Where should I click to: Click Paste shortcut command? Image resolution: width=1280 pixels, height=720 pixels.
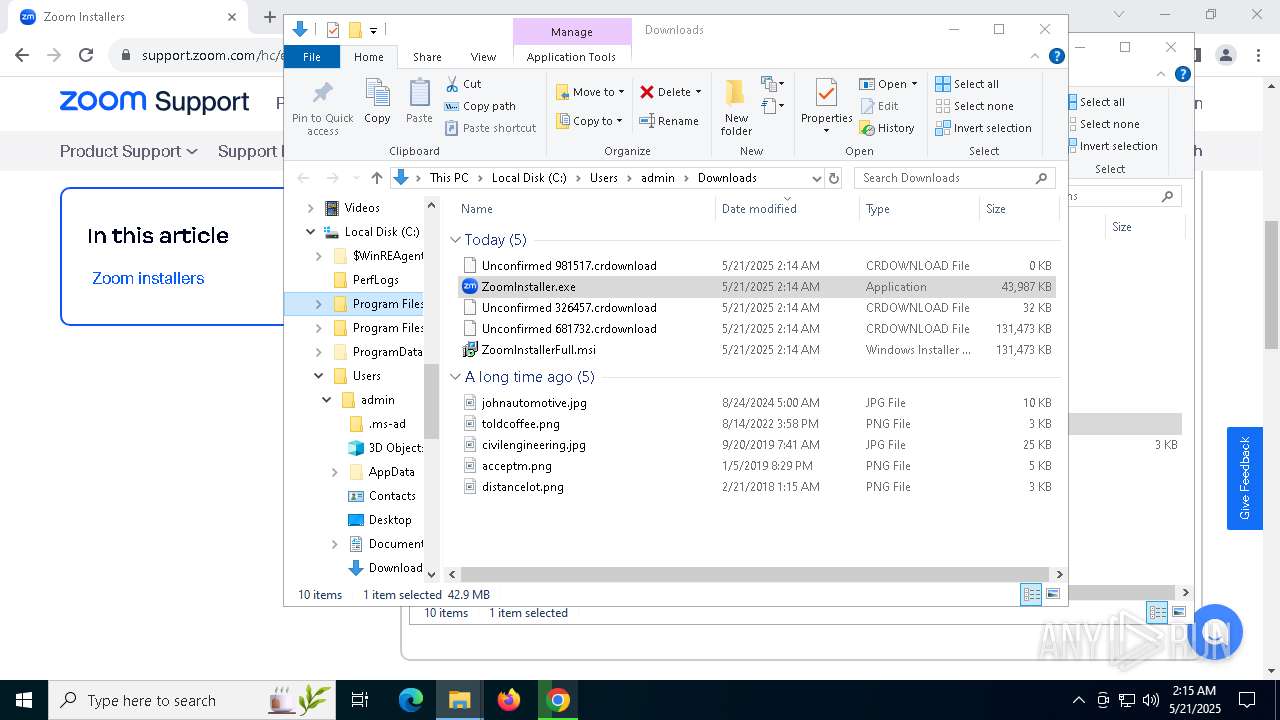click(x=490, y=128)
